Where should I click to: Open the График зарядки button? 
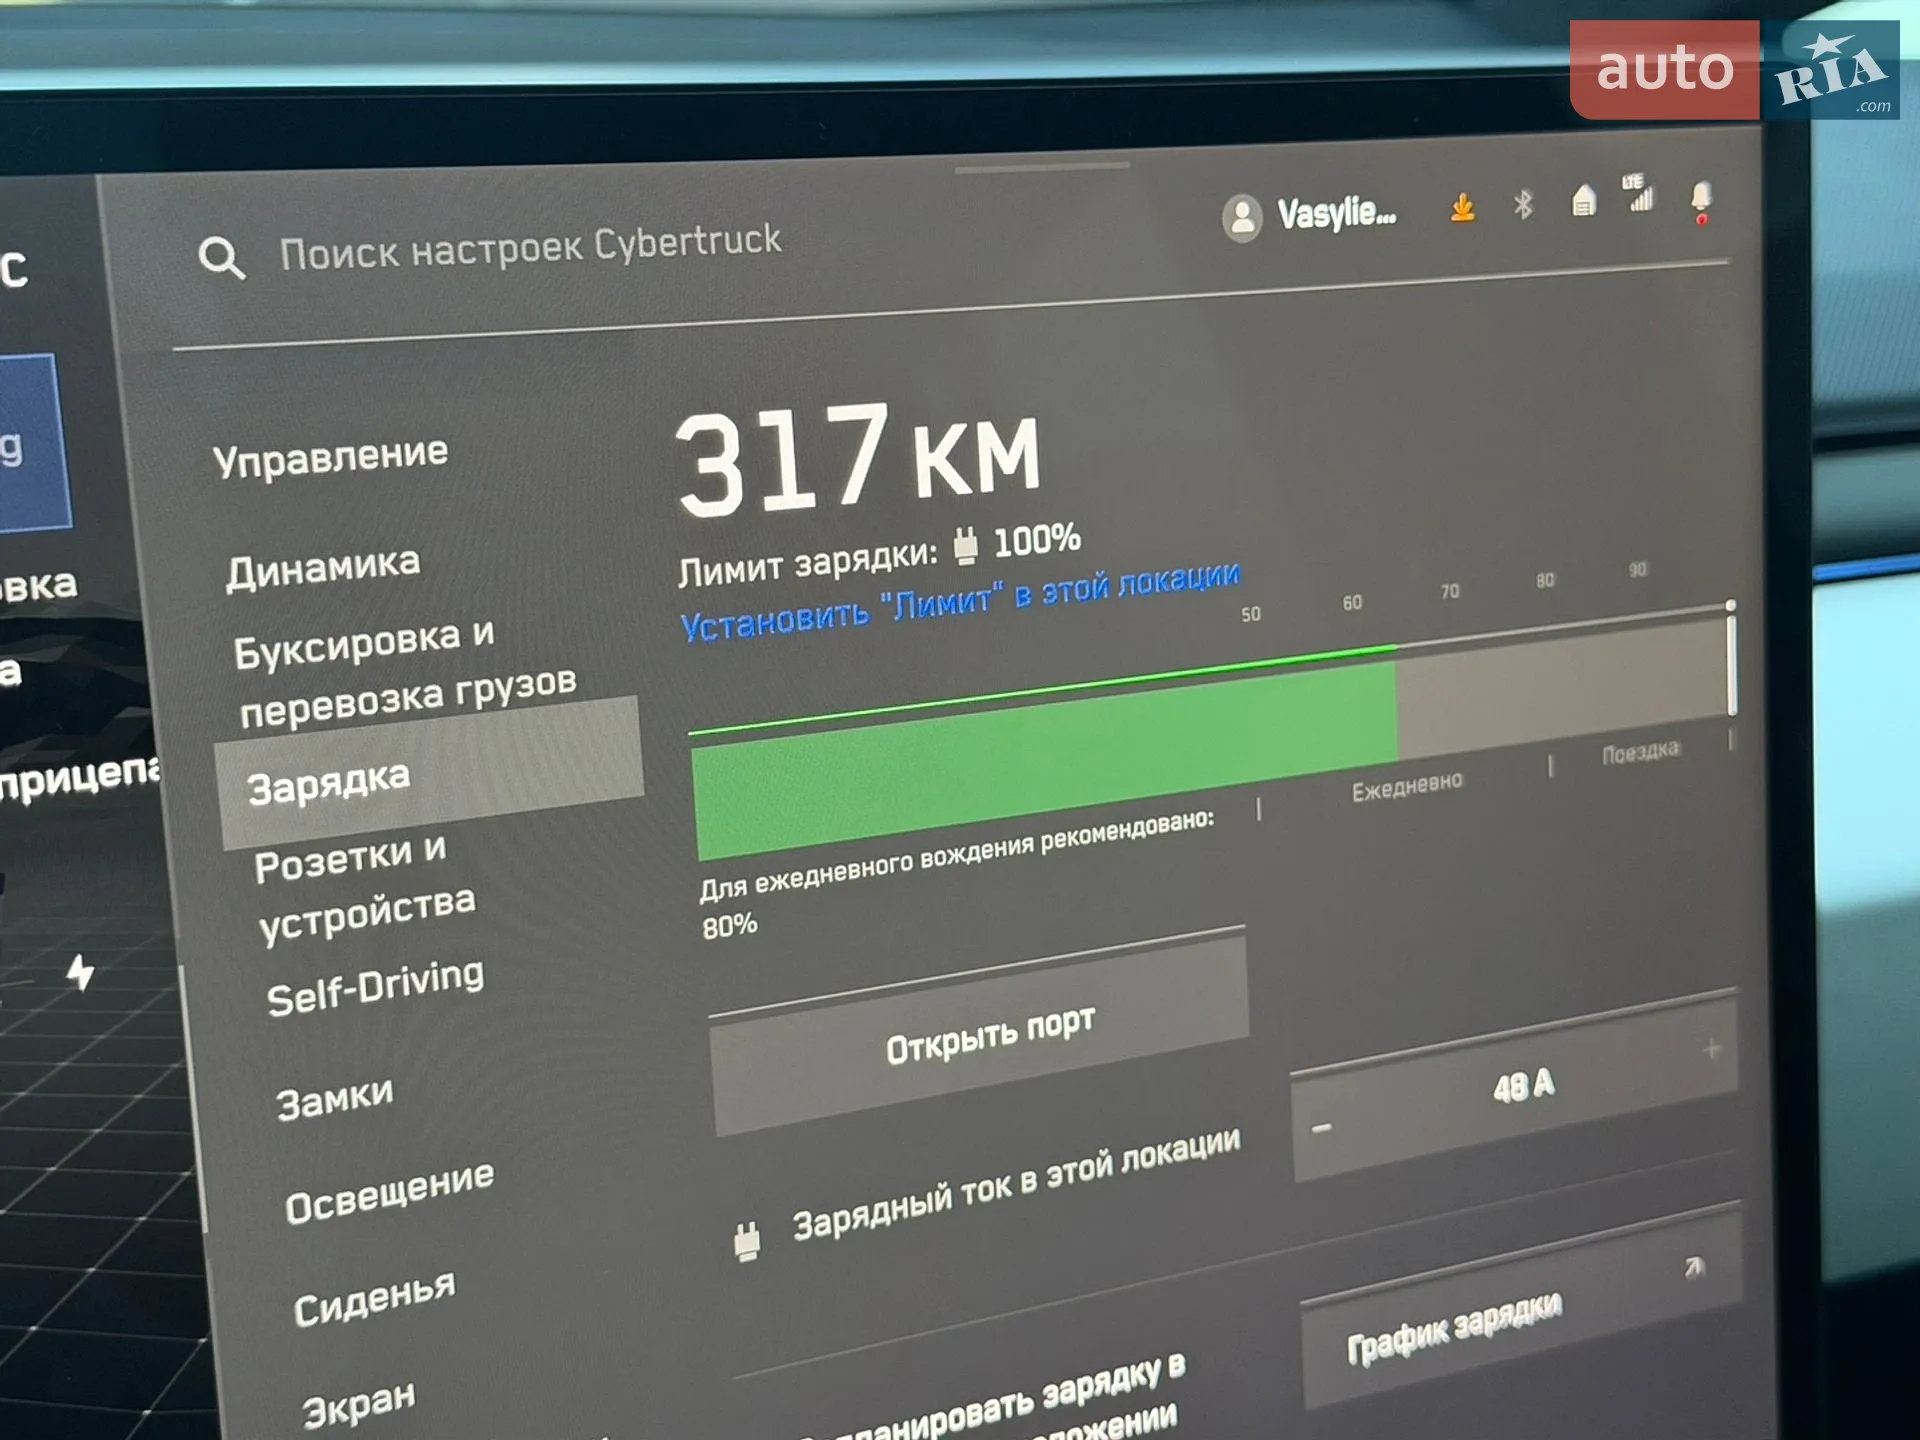[x=1522, y=1307]
